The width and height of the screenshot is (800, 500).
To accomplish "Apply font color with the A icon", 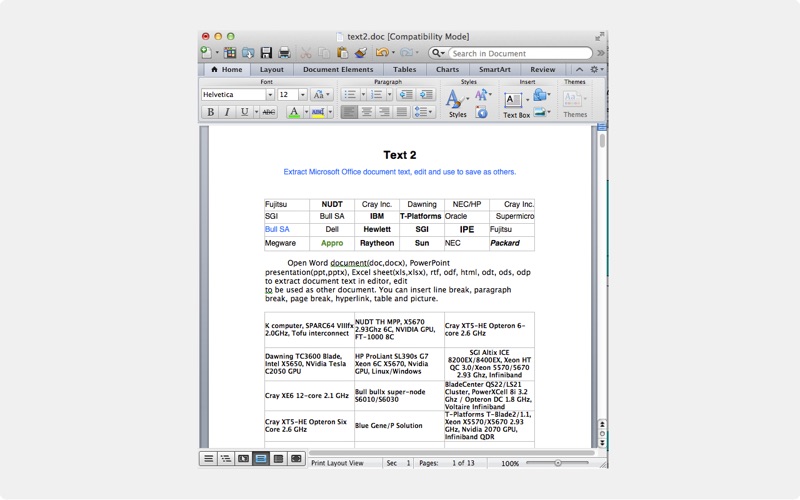I will pos(294,112).
